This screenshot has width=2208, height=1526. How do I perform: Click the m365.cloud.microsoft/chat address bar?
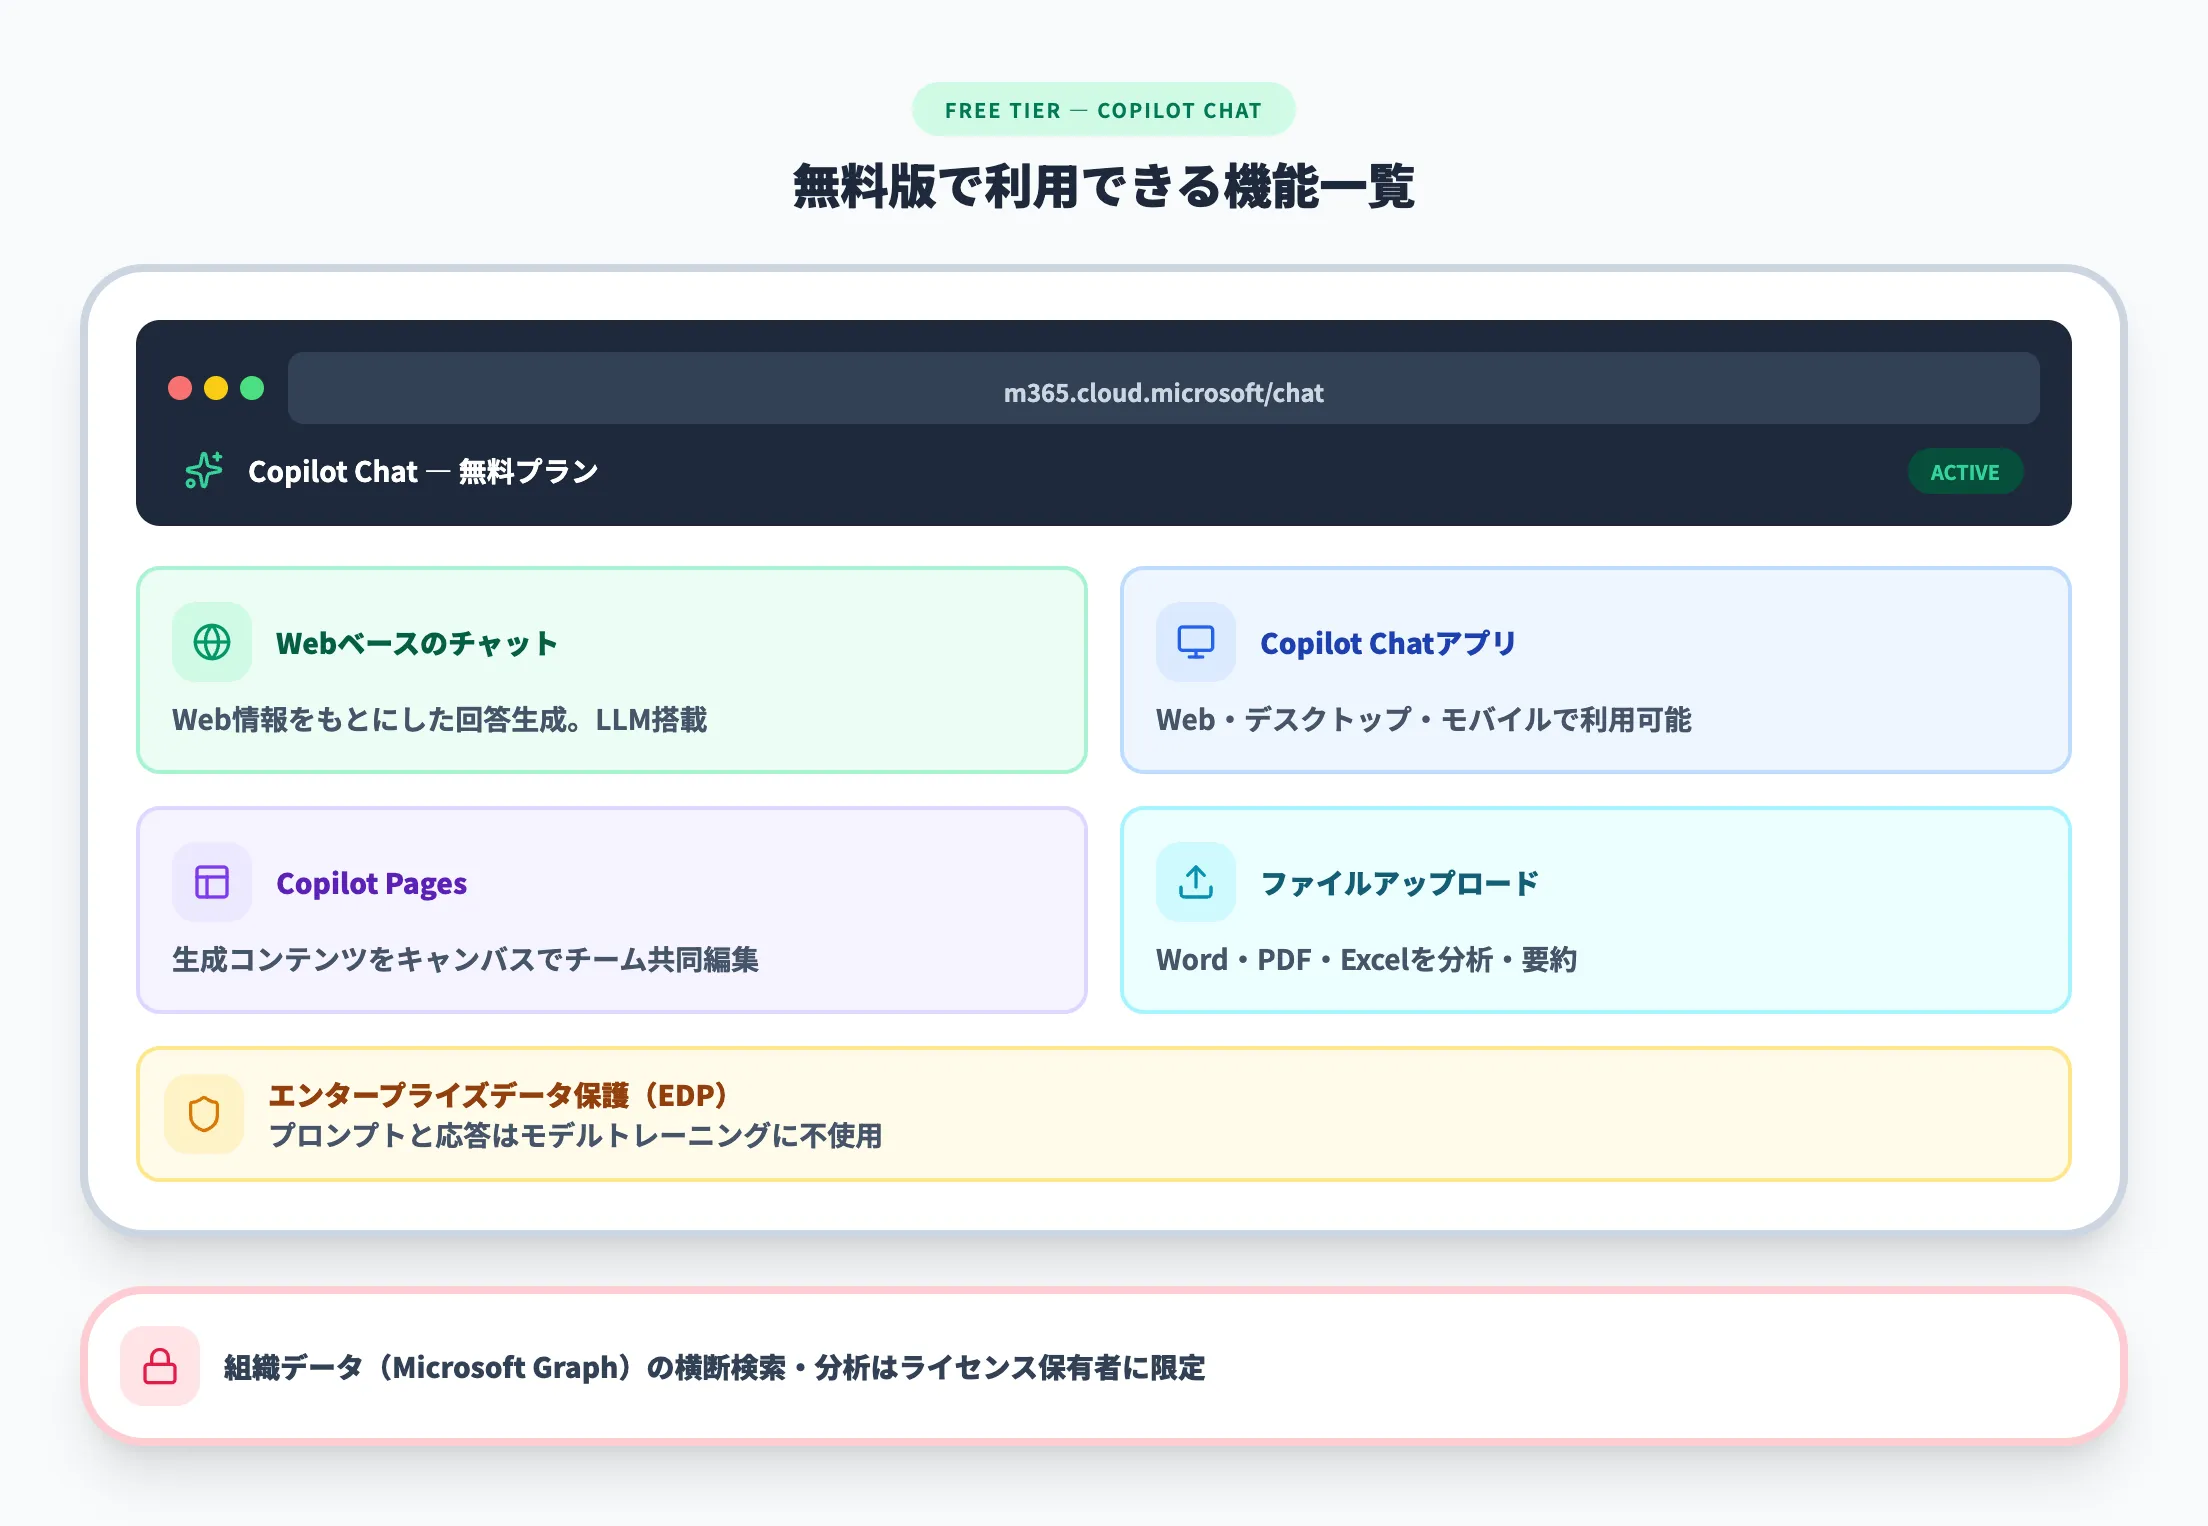[1164, 388]
